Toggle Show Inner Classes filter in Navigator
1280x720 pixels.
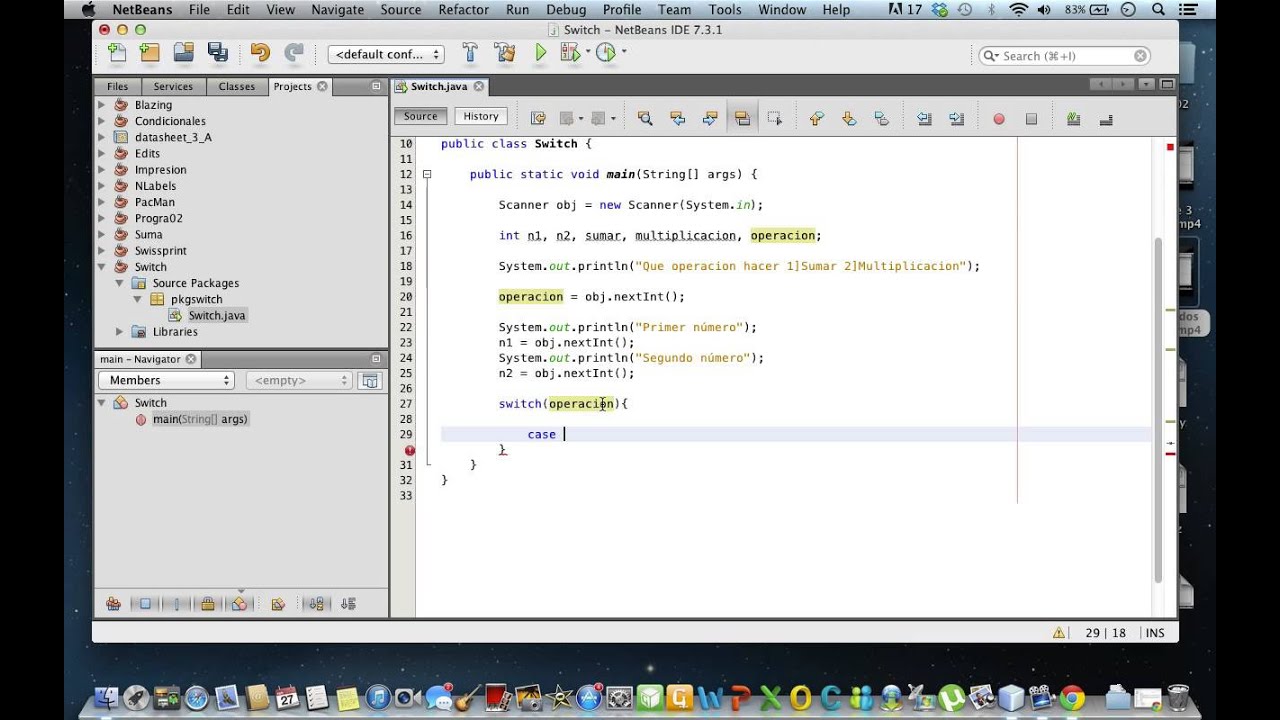(239, 603)
